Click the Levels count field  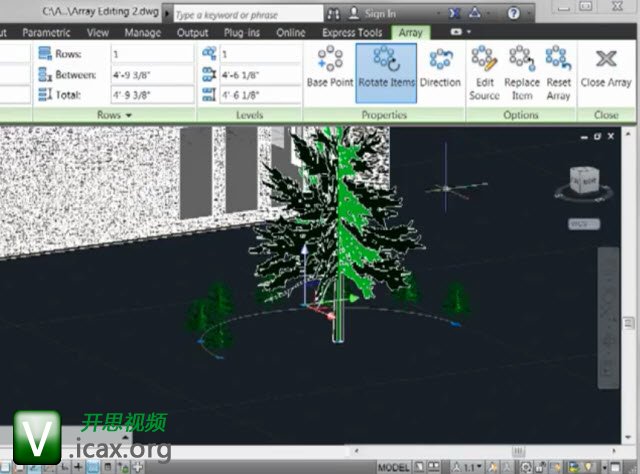coord(260,53)
